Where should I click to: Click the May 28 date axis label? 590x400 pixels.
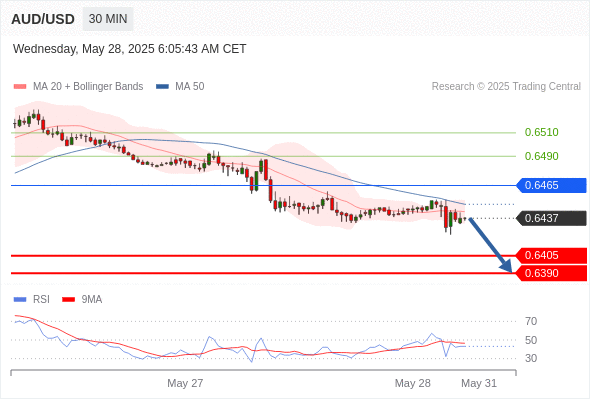pos(412,383)
